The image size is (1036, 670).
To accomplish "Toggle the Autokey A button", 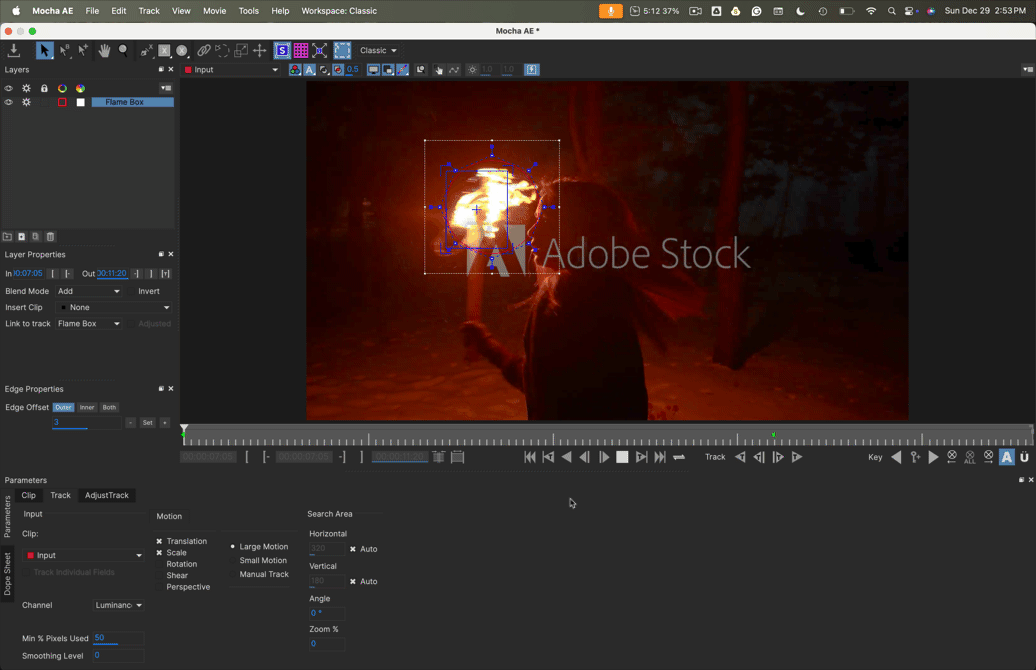I will pos(1006,457).
